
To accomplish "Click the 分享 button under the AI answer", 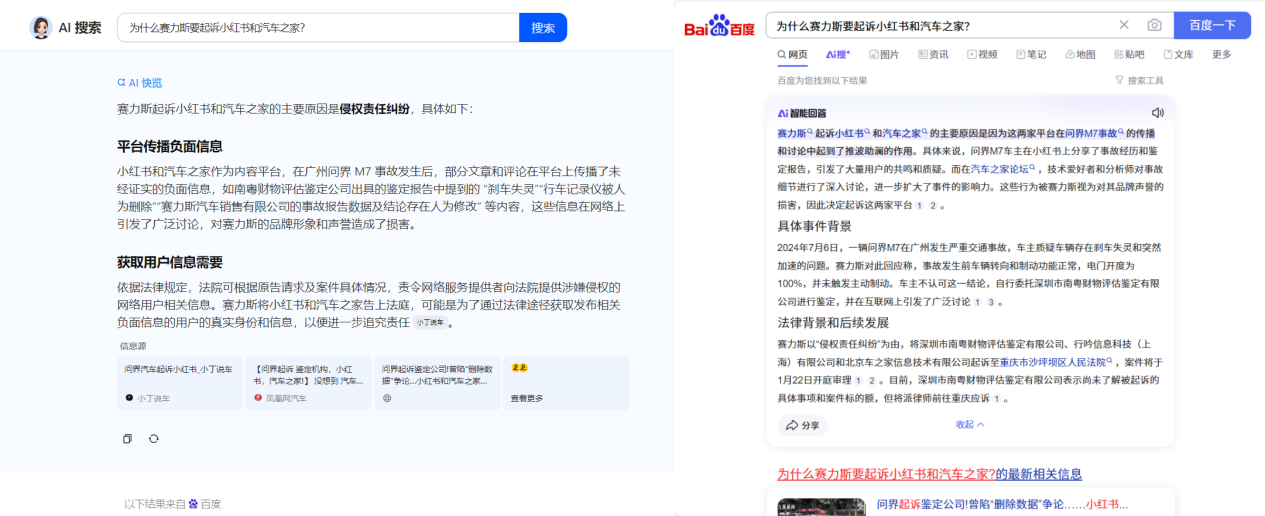I will [x=802, y=425].
